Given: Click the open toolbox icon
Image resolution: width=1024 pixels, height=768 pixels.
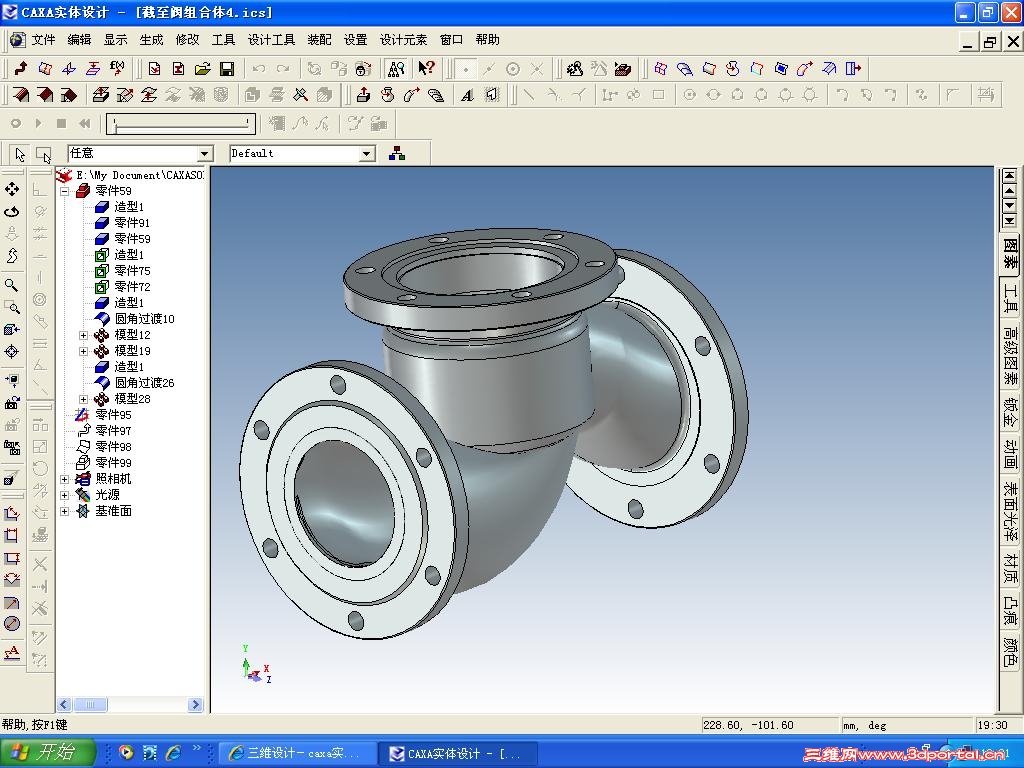Looking at the screenshot, I should click(x=622, y=69).
